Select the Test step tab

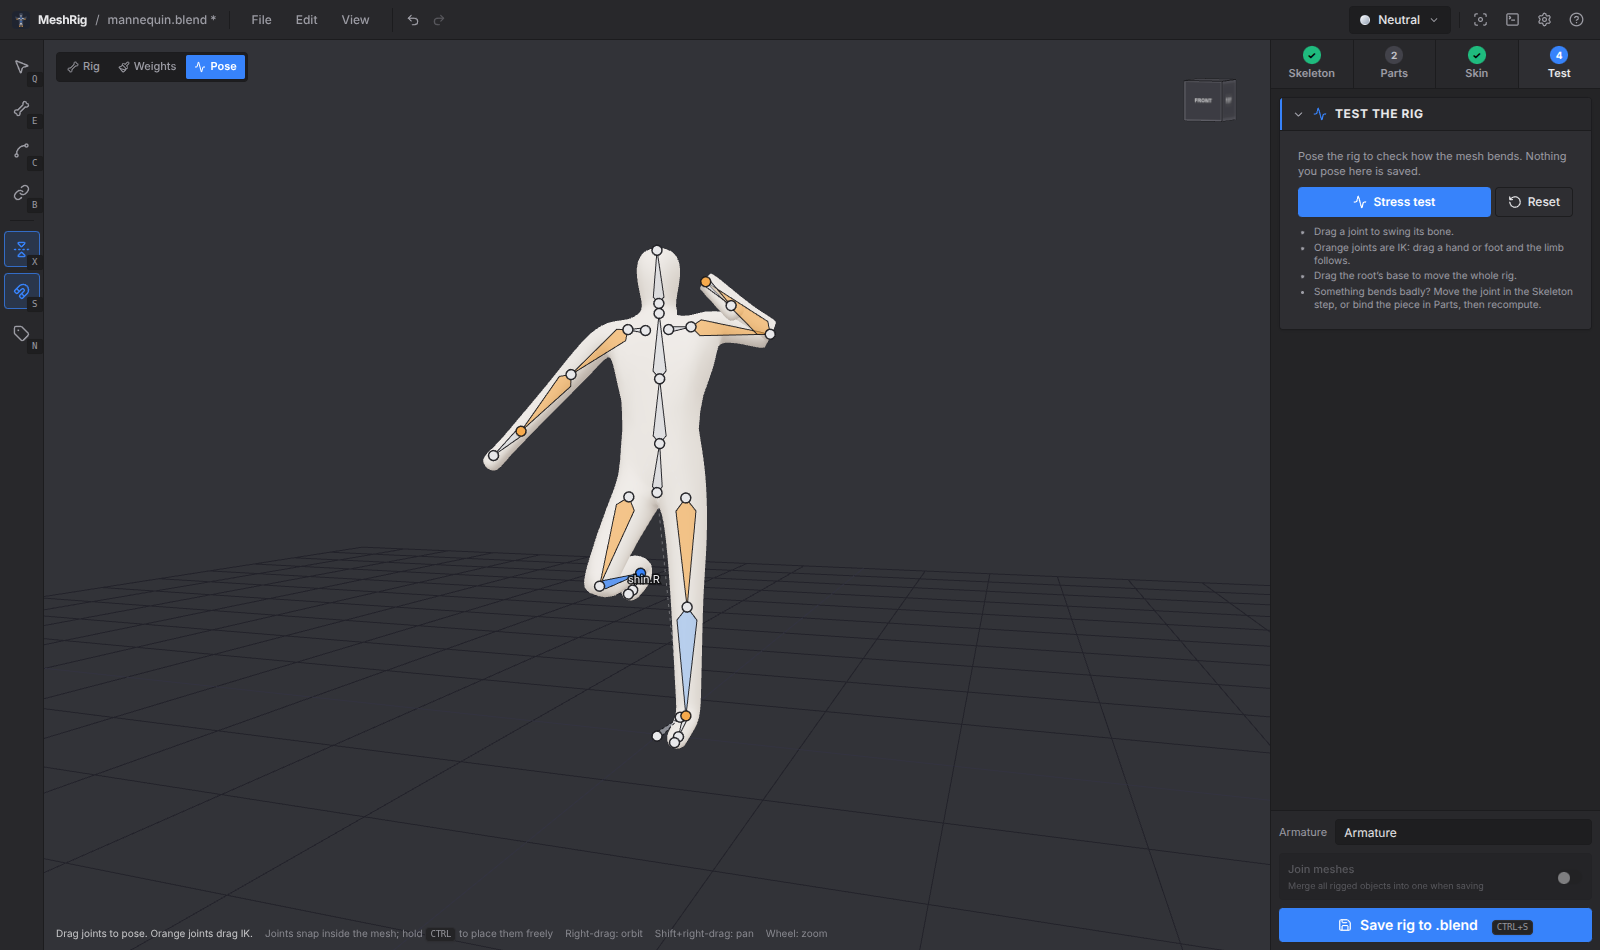click(1559, 63)
